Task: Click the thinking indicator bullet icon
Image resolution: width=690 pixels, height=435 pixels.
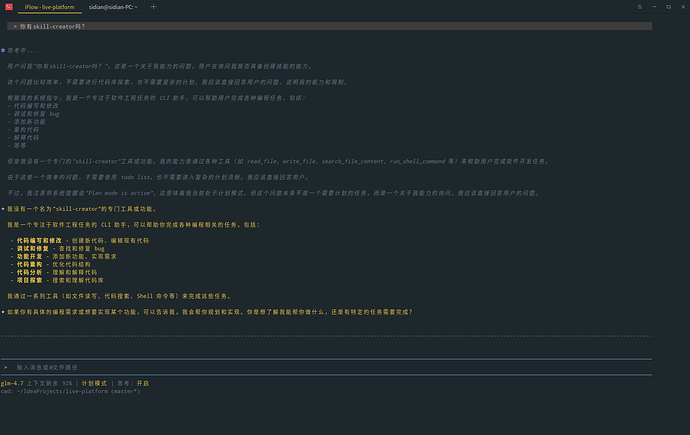Action: pos(3,49)
